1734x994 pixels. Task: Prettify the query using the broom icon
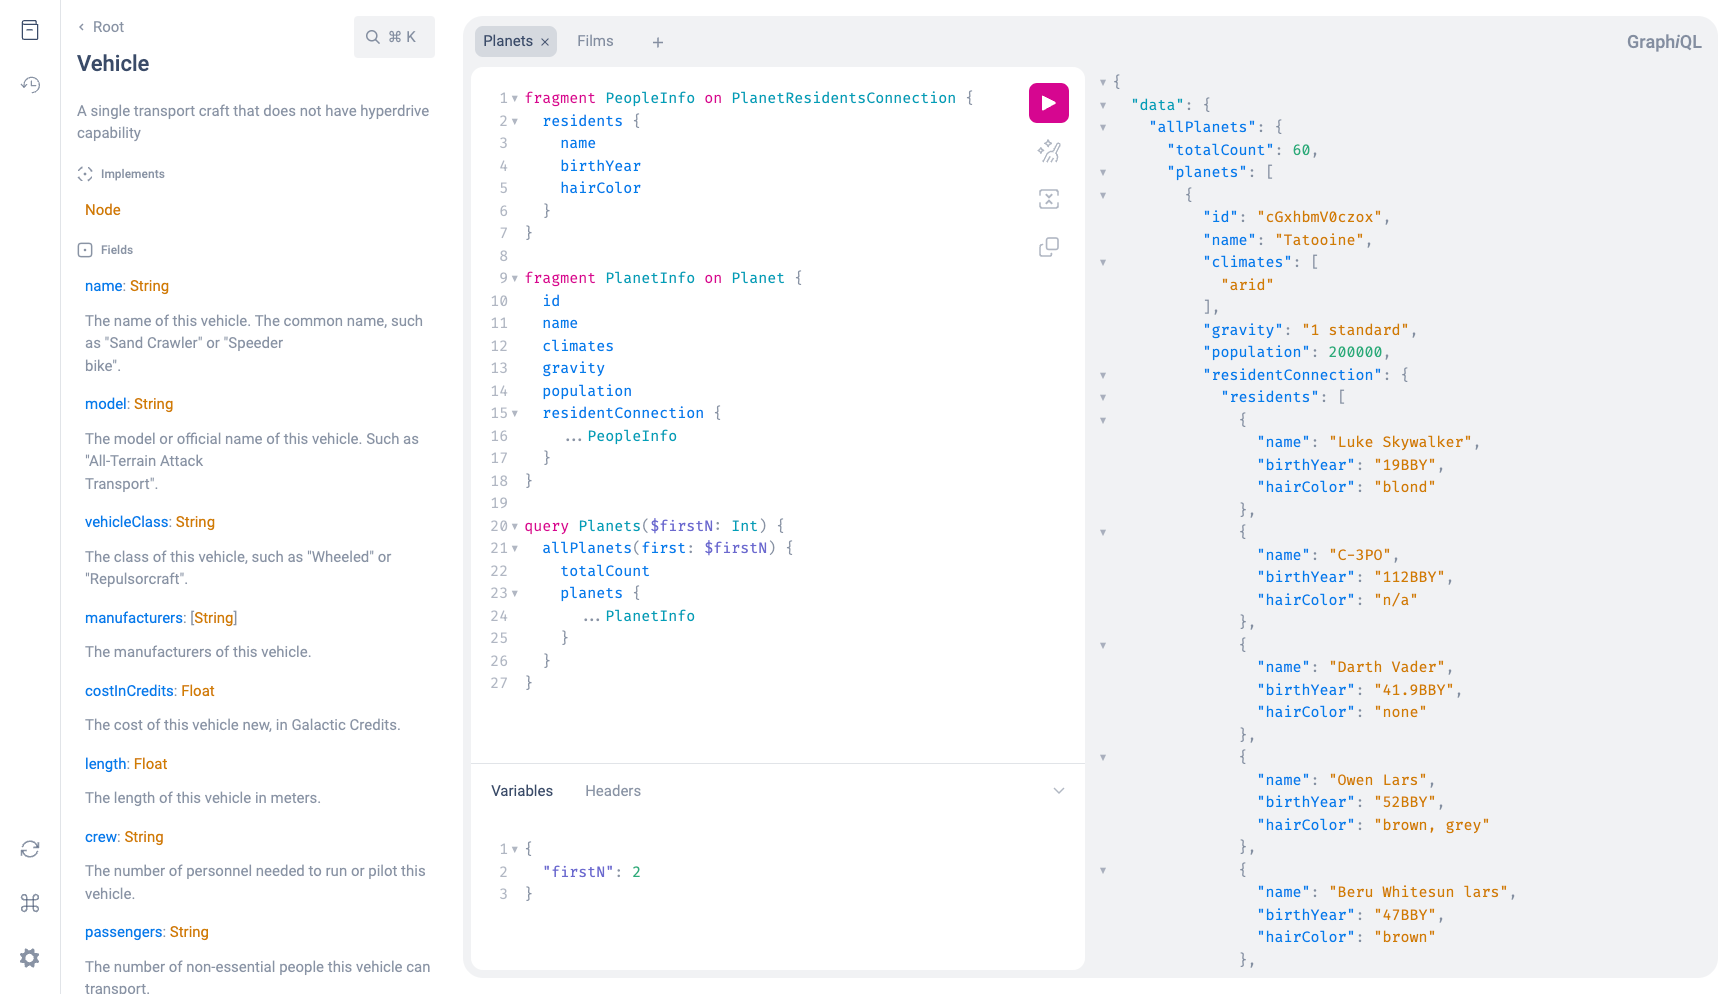[x=1048, y=151]
